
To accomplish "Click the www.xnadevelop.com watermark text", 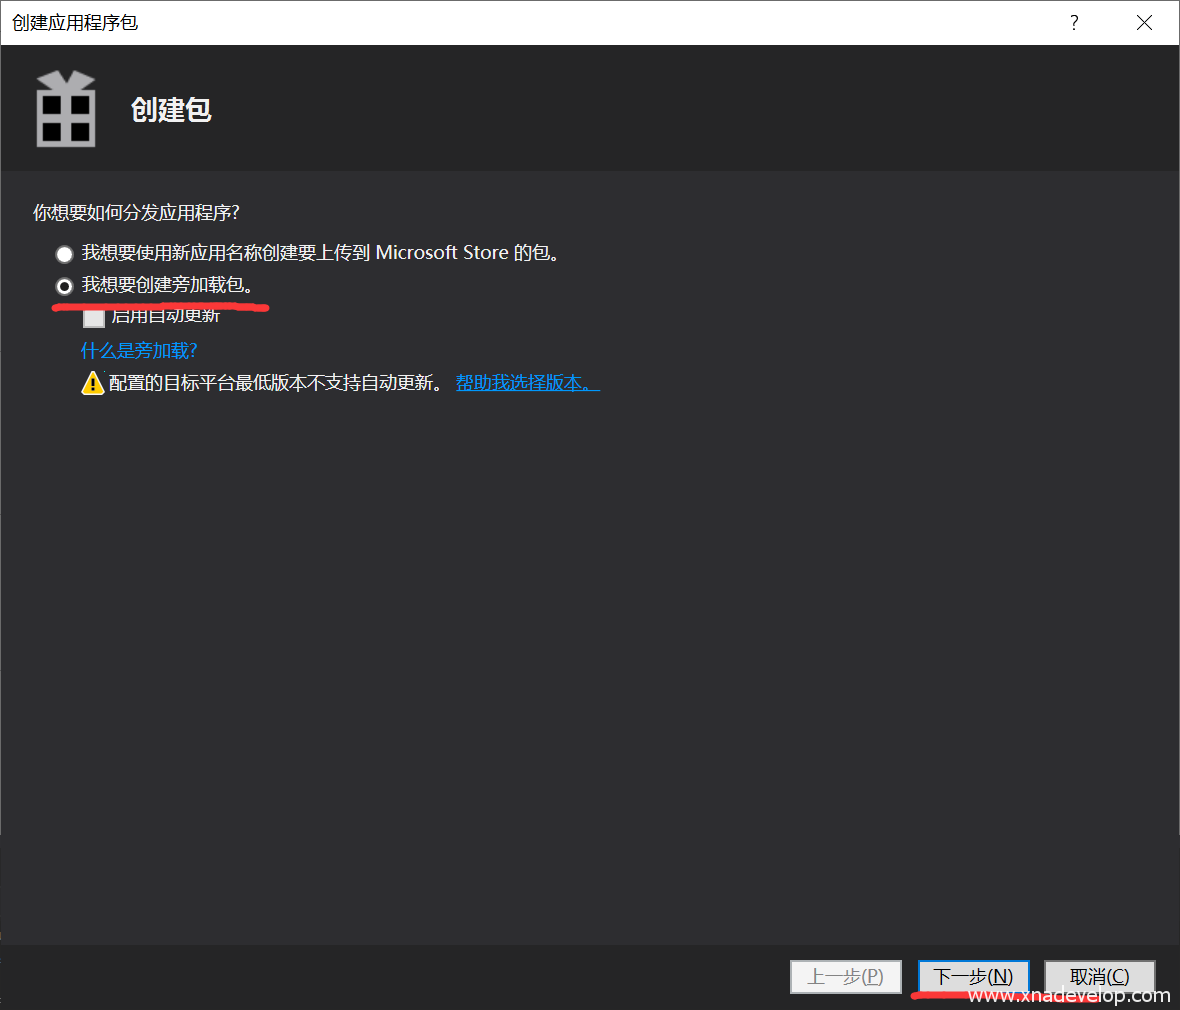I will tap(1069, 996).
